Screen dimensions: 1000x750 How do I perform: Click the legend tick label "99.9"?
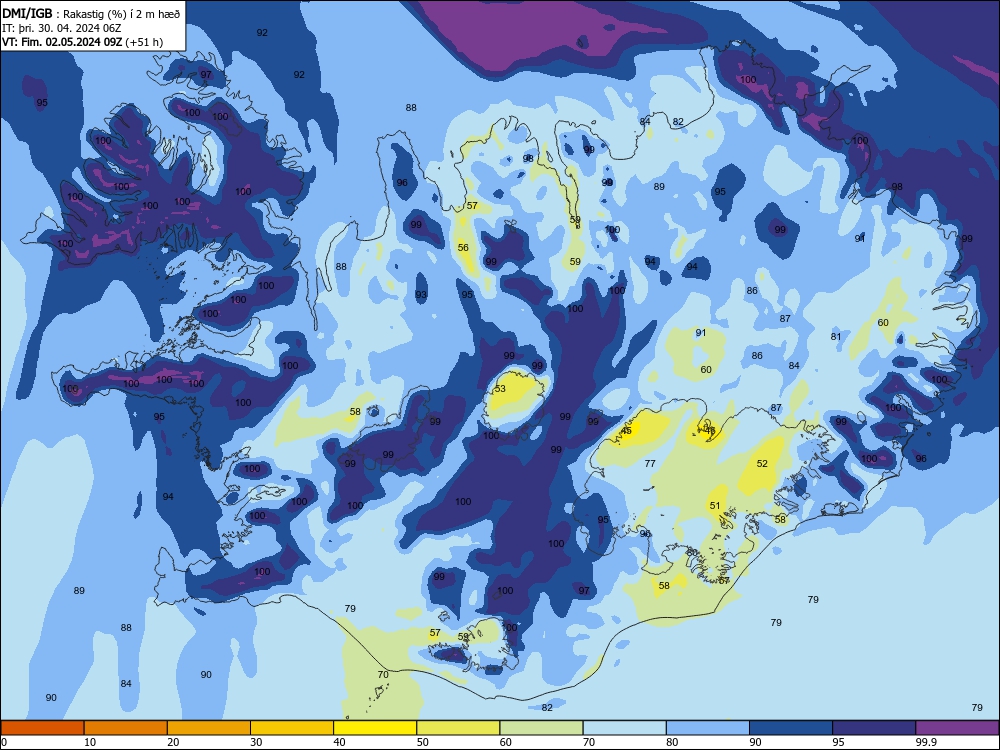[x=926, y=742]
